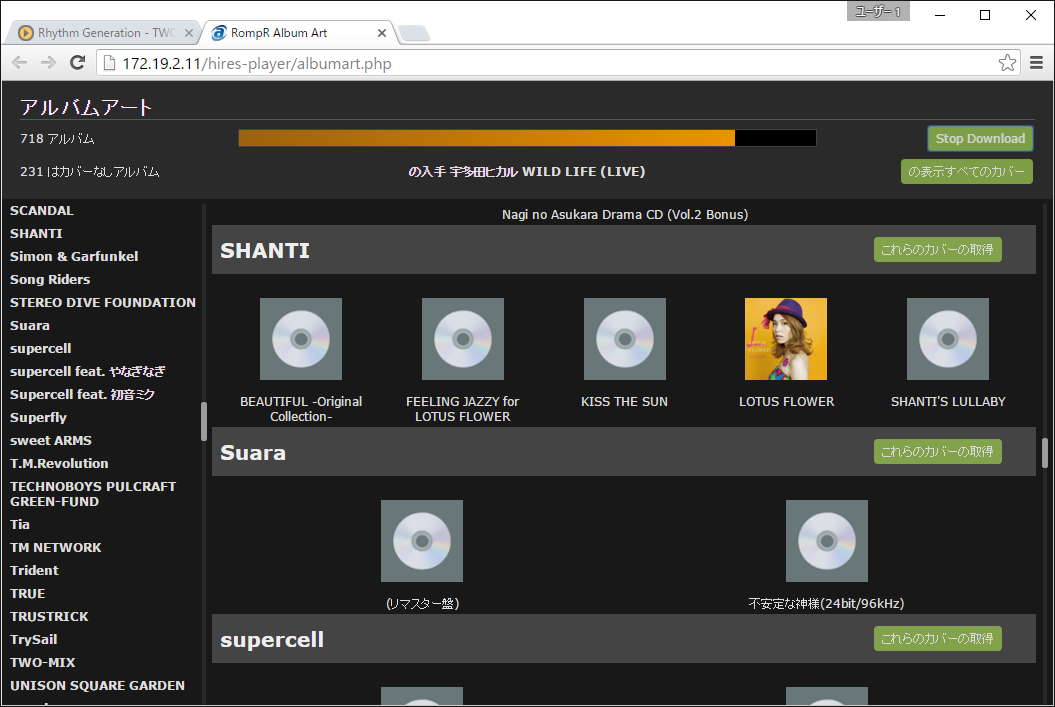The width and height of the screenshot is (1055, 707).
Task: Open the Chrome hamburger menu
Action: point(1036,63)
